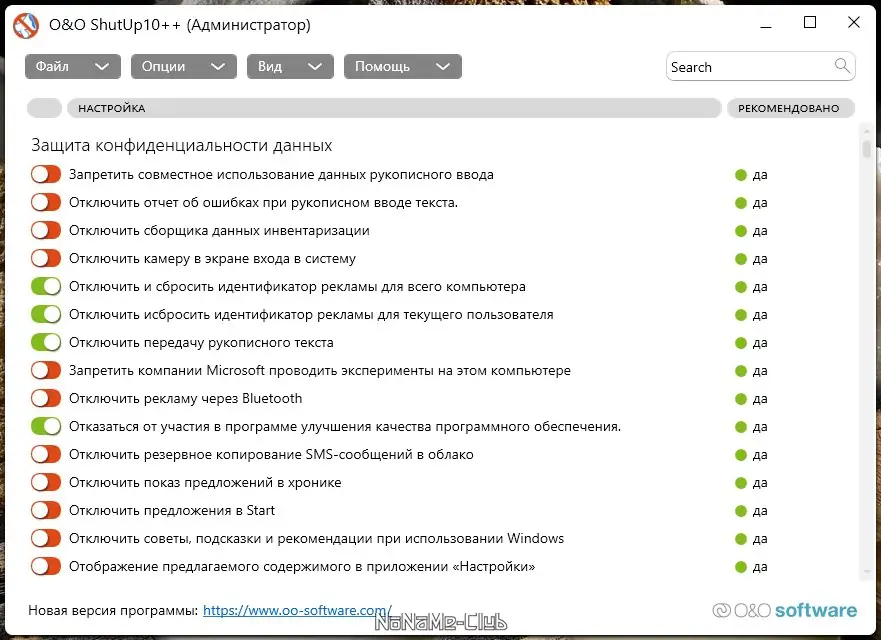Toggle off handwriting error reporting setting
This screenshot has height=640, width=881.
pos(45,202)
